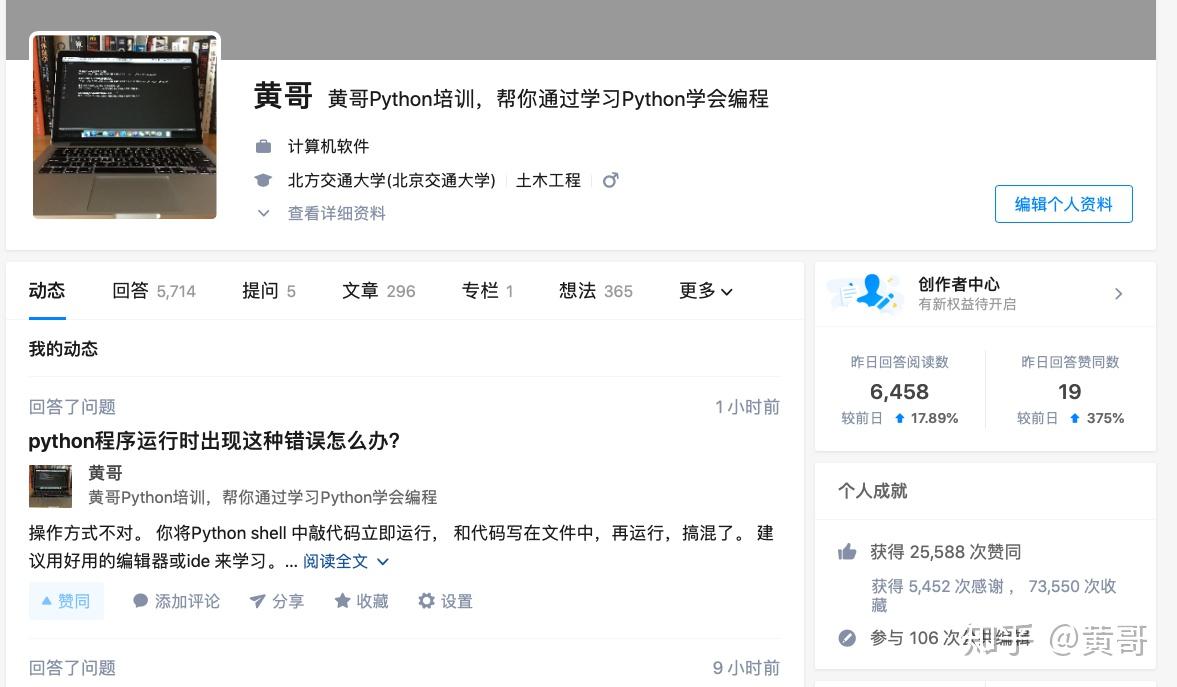The height and width of the screenshot is (687, 1177).
Task: Toggle the 赞同 upvote button
Action: point(66,601)
